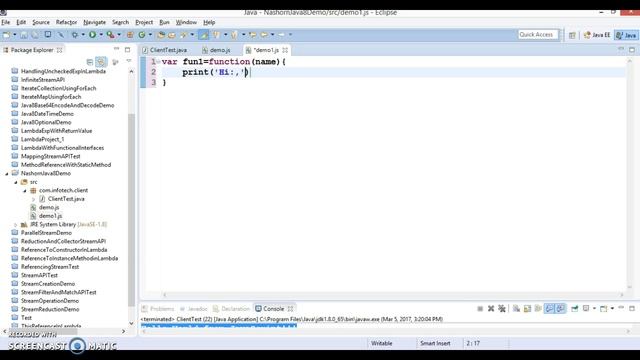Toggle Link with Editor in Package Explorer
The width and height of the screenshot is (640, 360).
click(101, 62)
